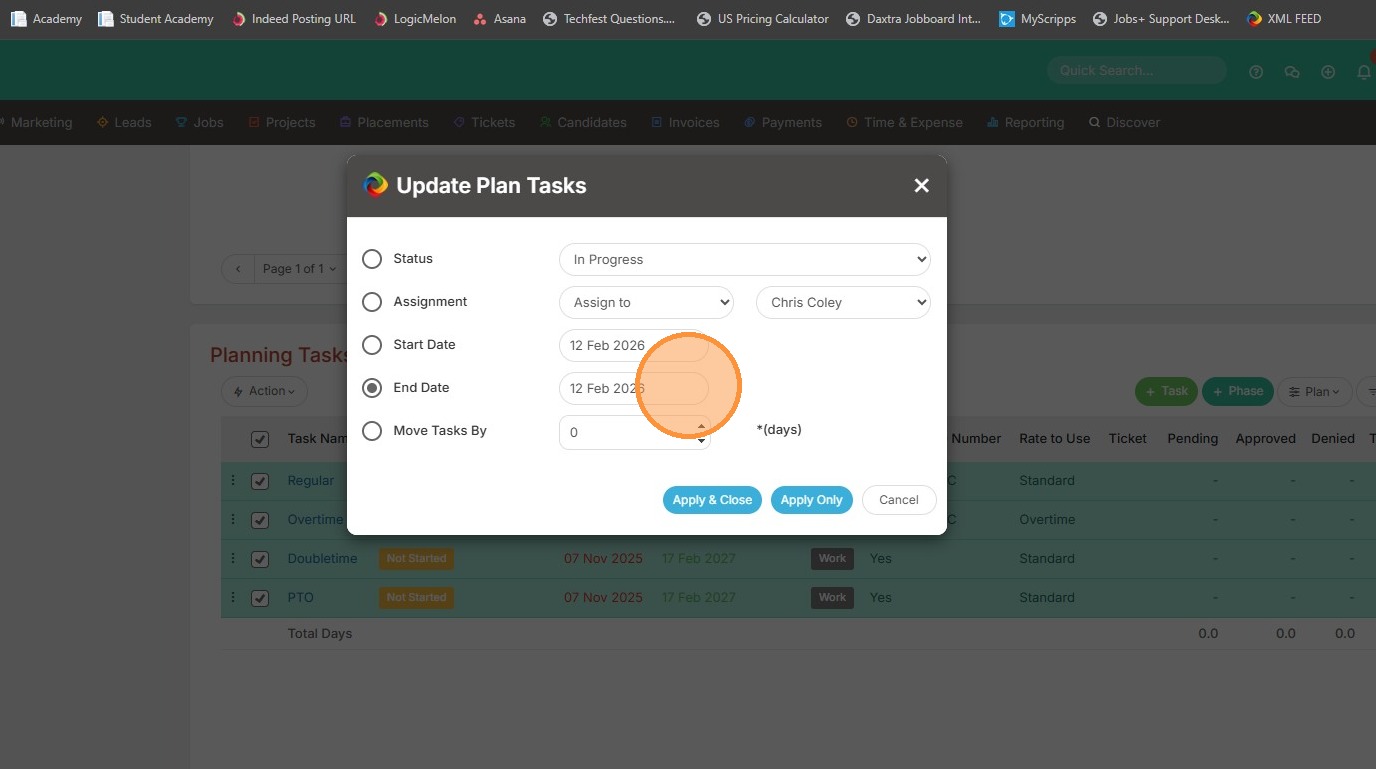Open the In Progress status dropdown
Image resolution: width=1376 pixels, height=769 pixels.
point(744,260)
